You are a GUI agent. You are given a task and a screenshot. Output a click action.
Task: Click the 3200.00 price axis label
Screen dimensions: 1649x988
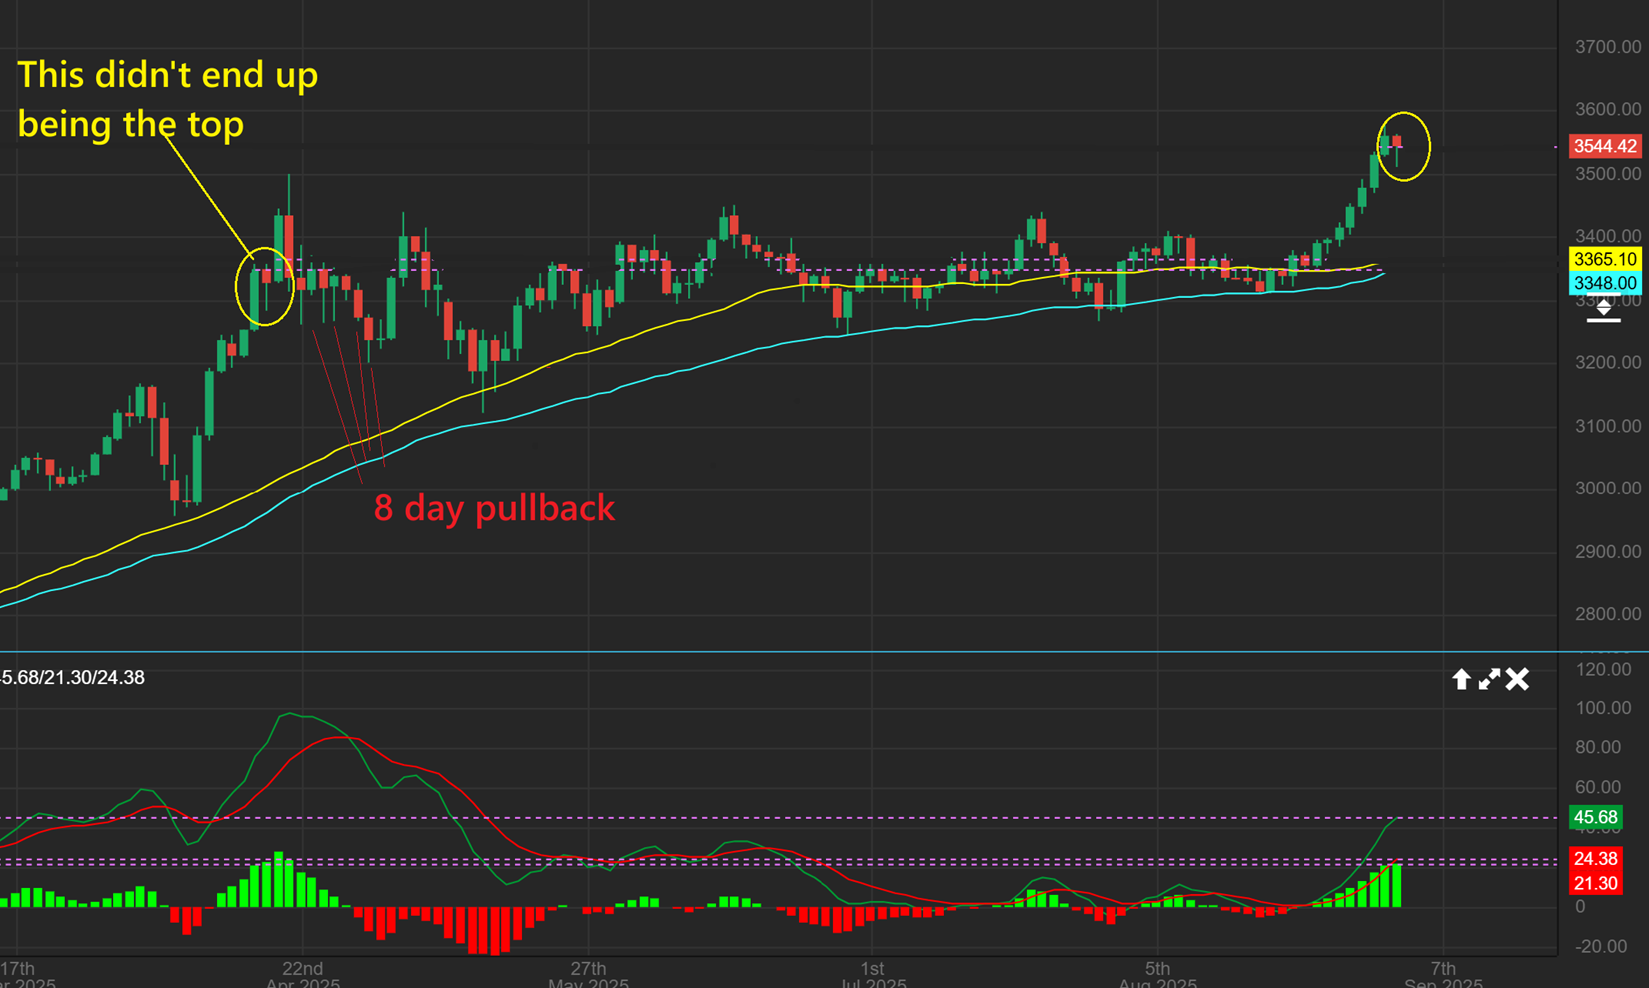point(1608,362)
